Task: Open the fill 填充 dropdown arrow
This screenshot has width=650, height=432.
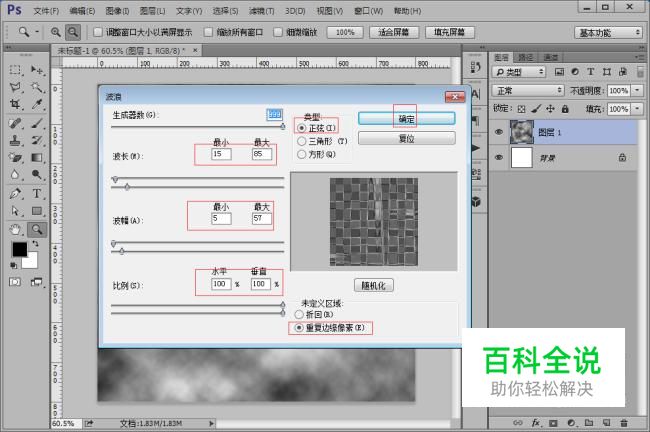Action: (638, 109)
